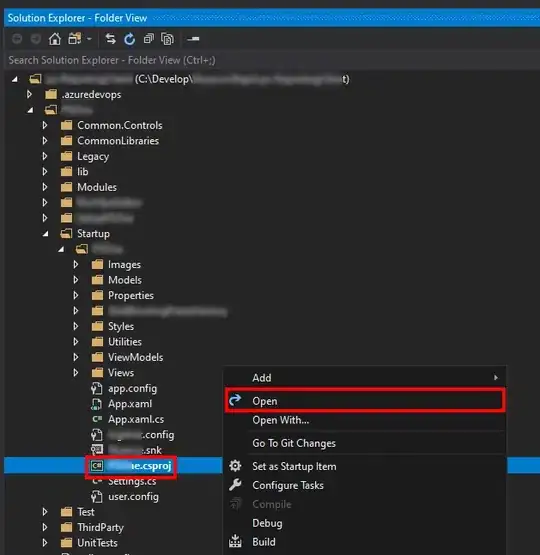Image resolution: width=540 pixels, height=555 pixels.
Task: Toggle the Show All Files icon
Action: point(167,39)
